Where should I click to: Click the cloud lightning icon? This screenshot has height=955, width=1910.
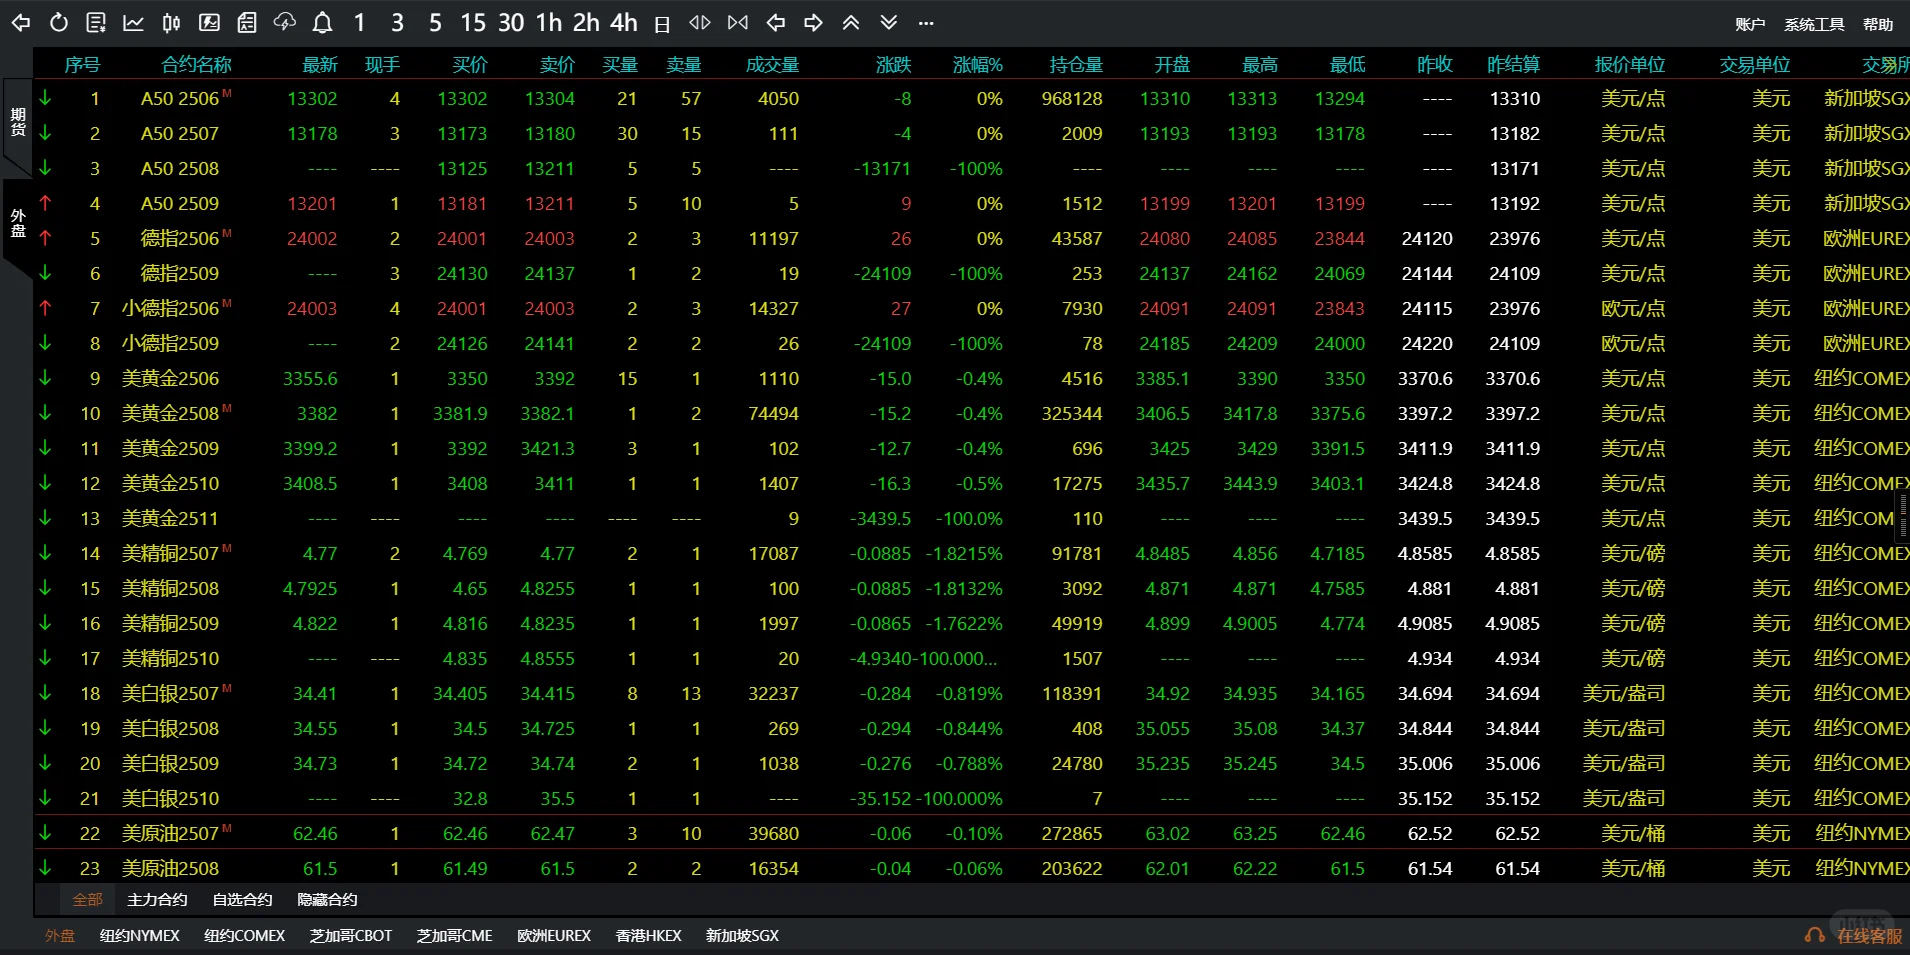(x=284, y=22)
